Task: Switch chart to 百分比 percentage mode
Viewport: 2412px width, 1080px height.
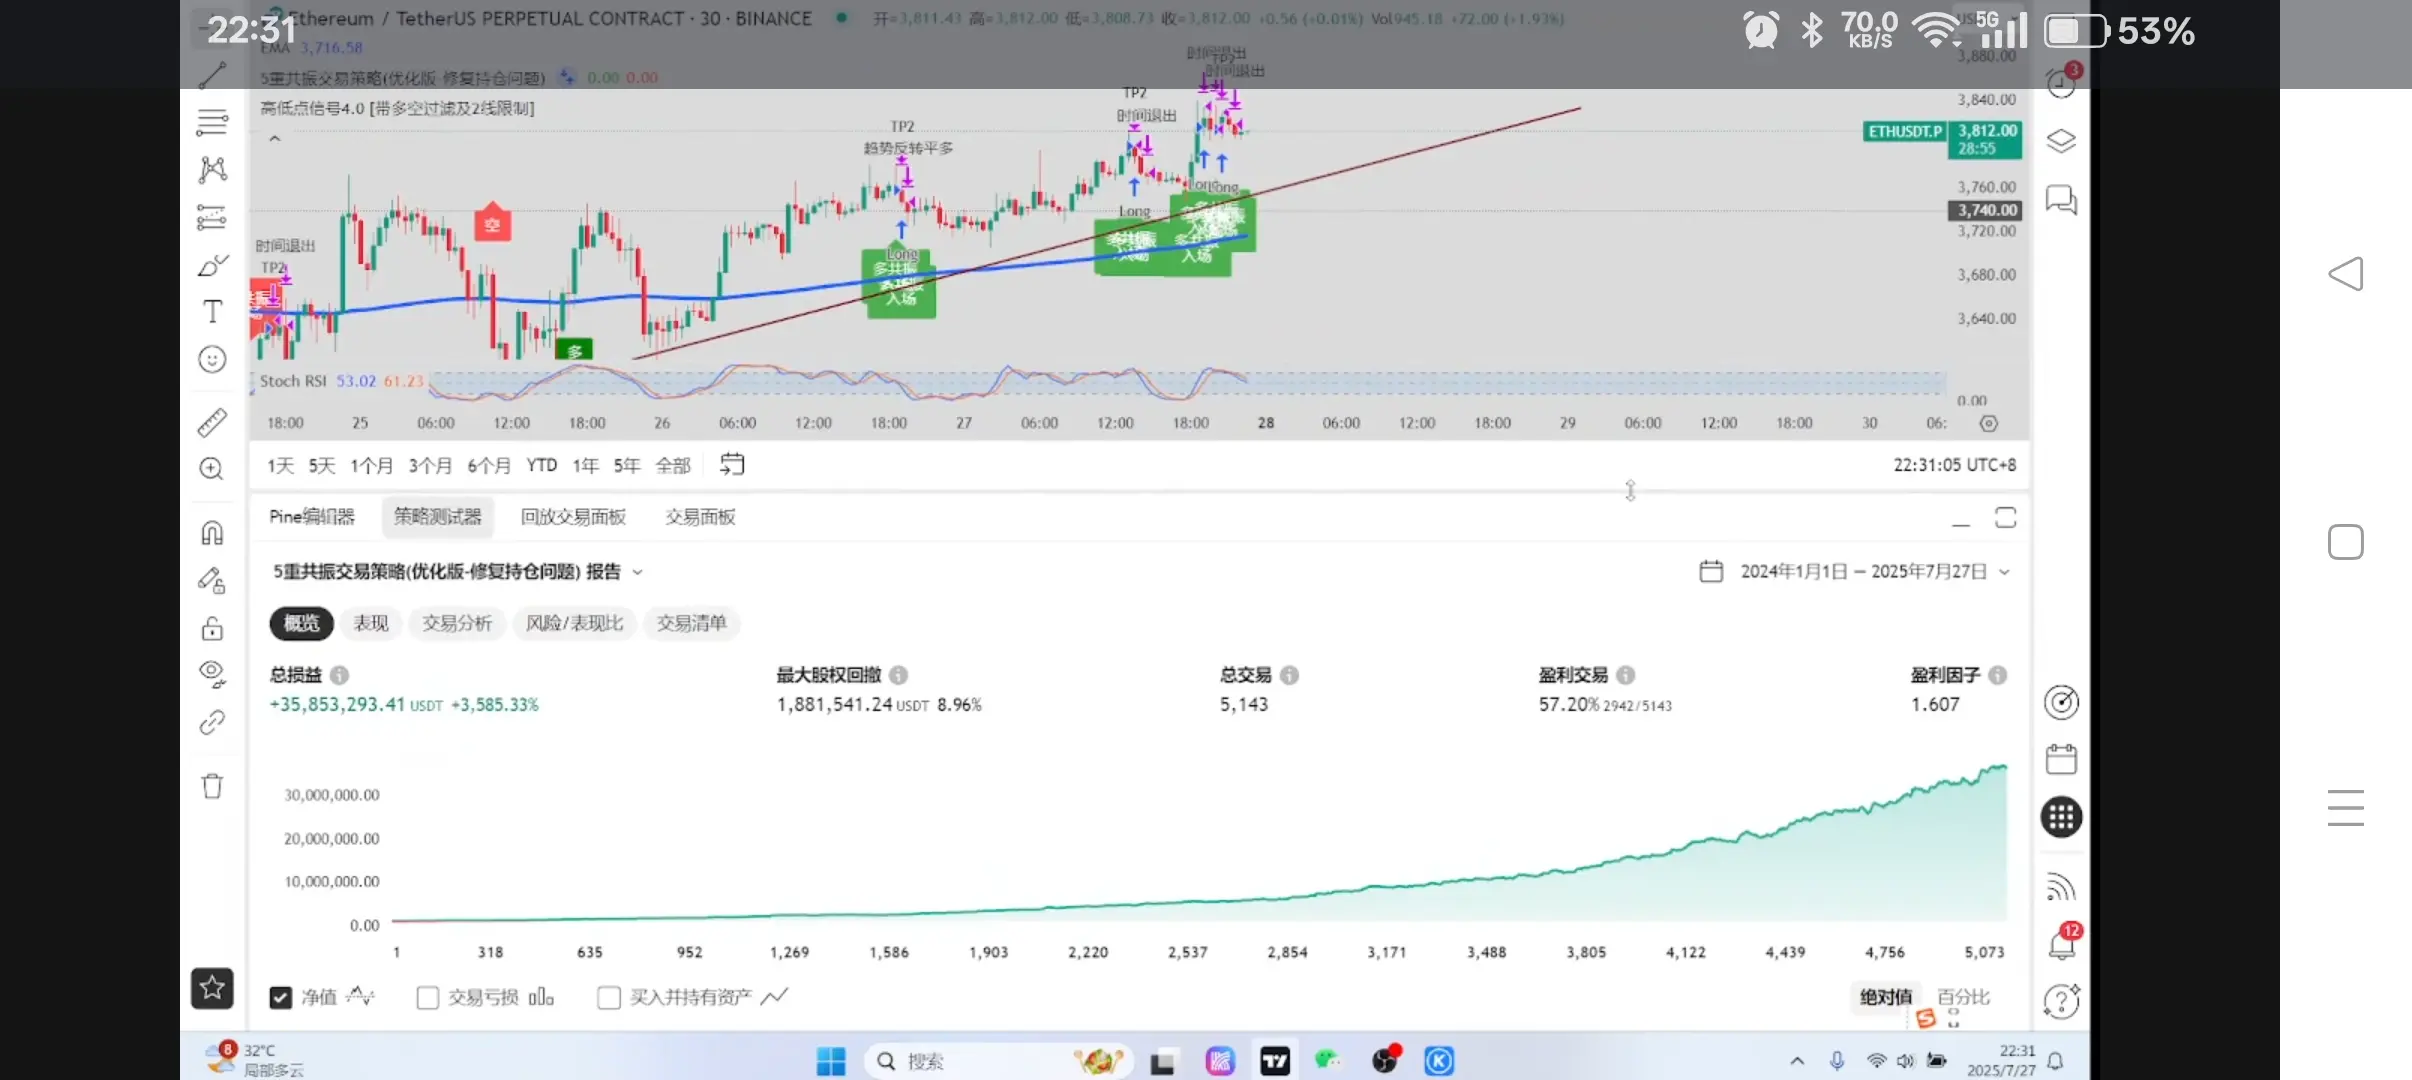Action: 1963,996
